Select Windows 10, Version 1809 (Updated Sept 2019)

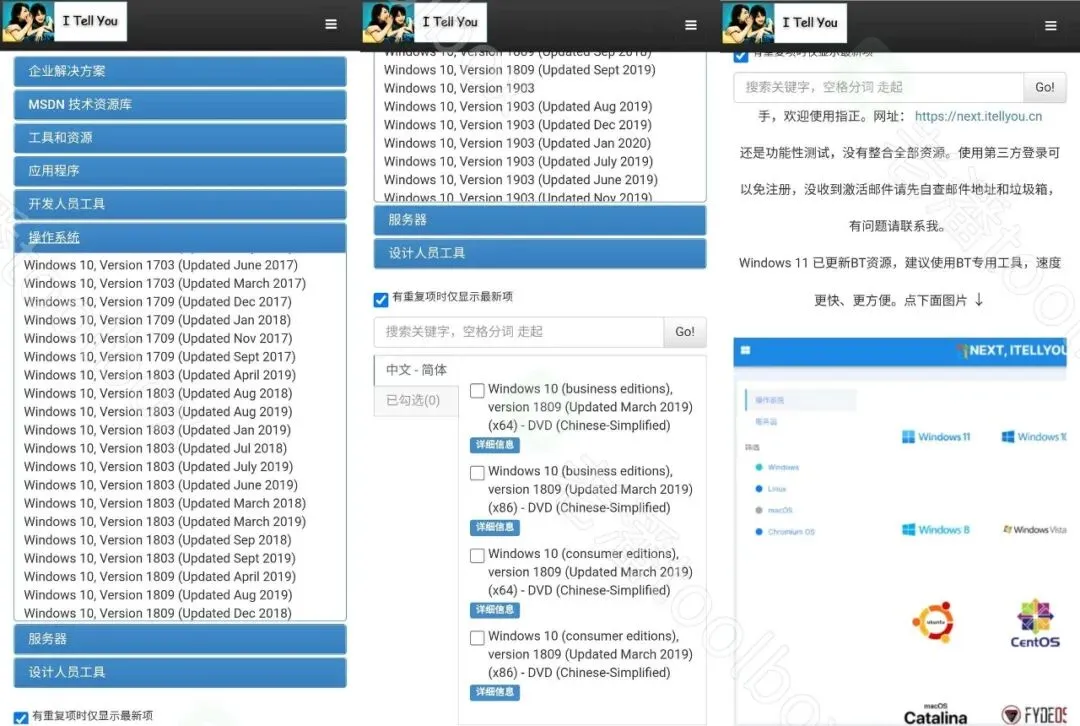coord(519,70)
